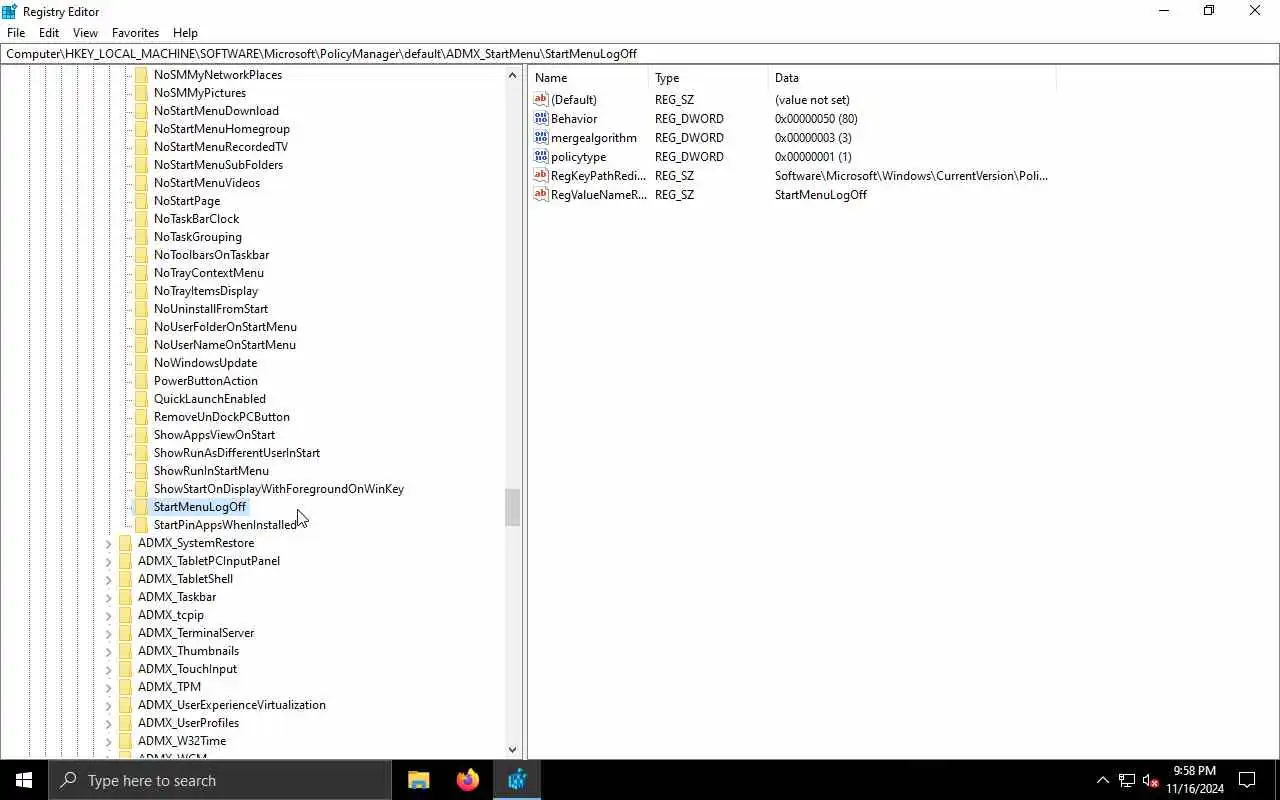Image resolution: width=1280 pixels, height=800 pixels.
Task: Expand the ADMX_Thumbnails key
Action: [109, 651]
